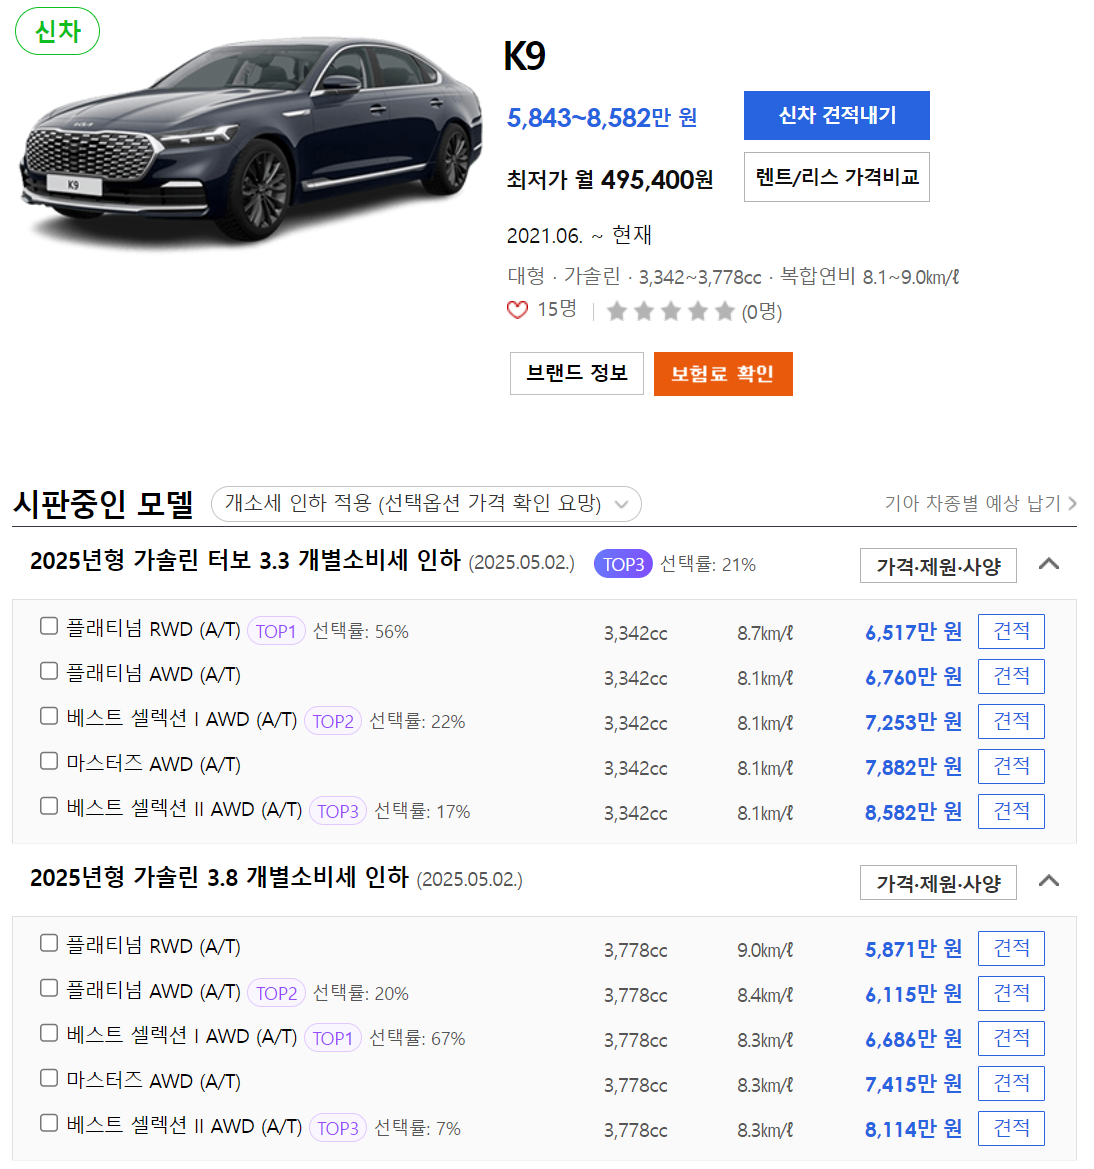
Task: Click TOP2 badge next to 선택률: 20%
Action: pyautogui.click(x=276, y=993)
